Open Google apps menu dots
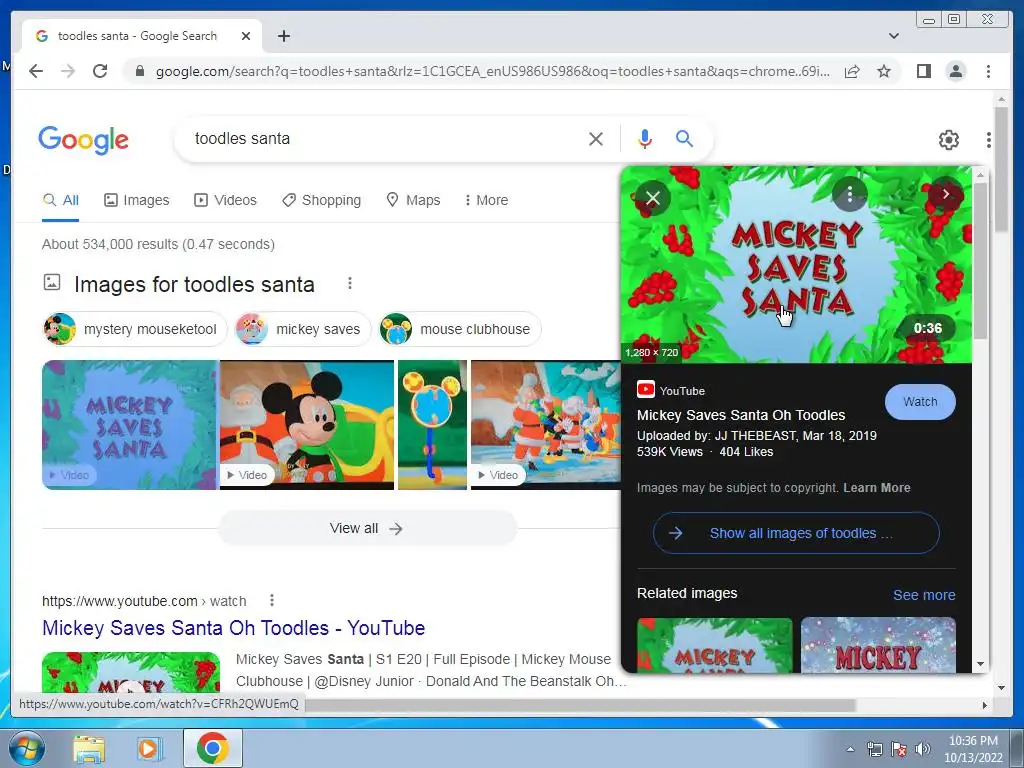The width and height of the screenshot is (1024, 768). point(989,139)
